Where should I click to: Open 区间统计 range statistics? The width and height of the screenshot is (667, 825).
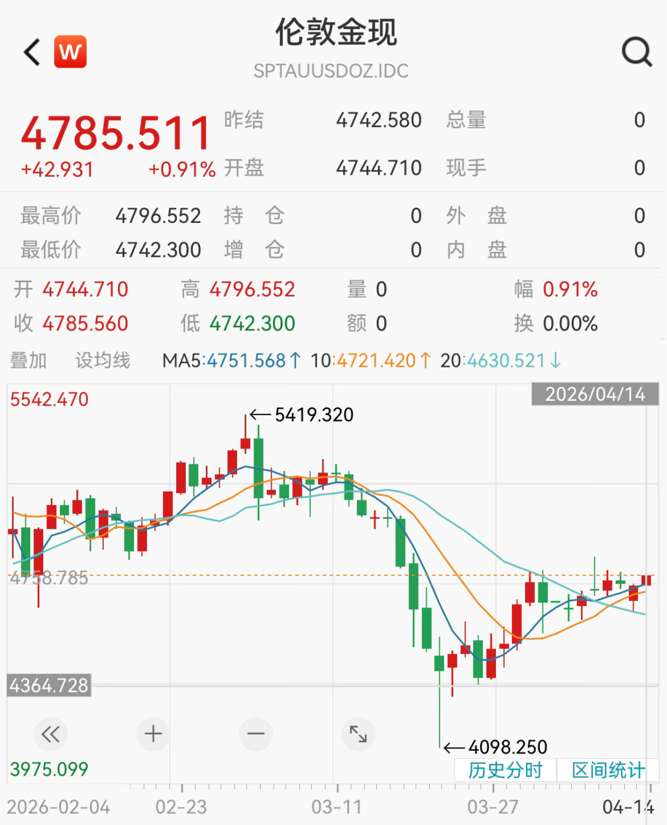click(608, 770)
